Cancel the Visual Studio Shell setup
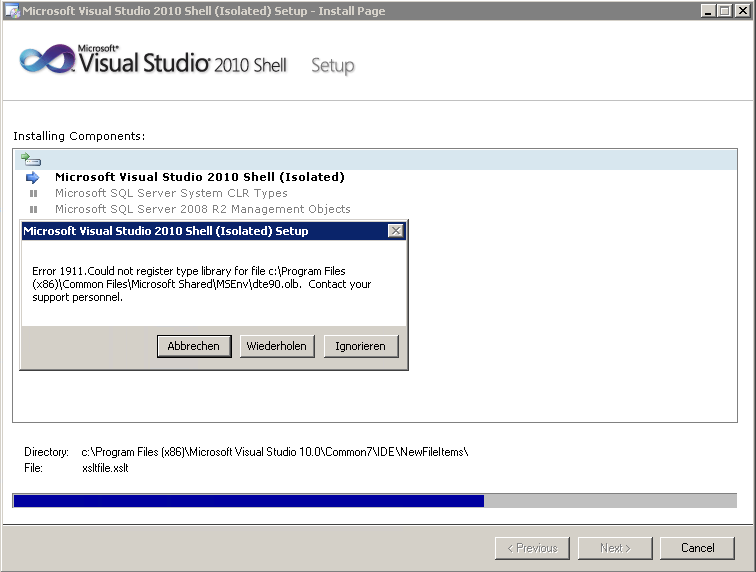756x572 pixels. click(x=697, y=548)
